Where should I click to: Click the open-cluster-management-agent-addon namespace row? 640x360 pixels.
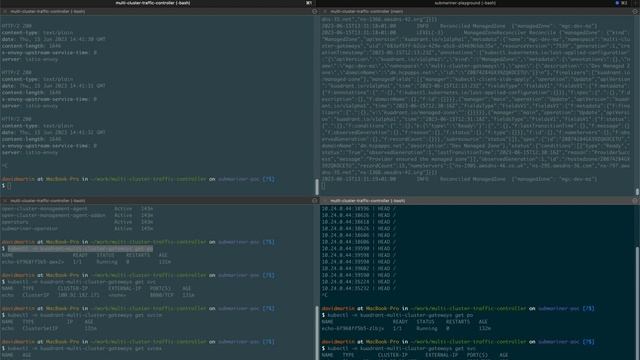click(x=77, y=216)
